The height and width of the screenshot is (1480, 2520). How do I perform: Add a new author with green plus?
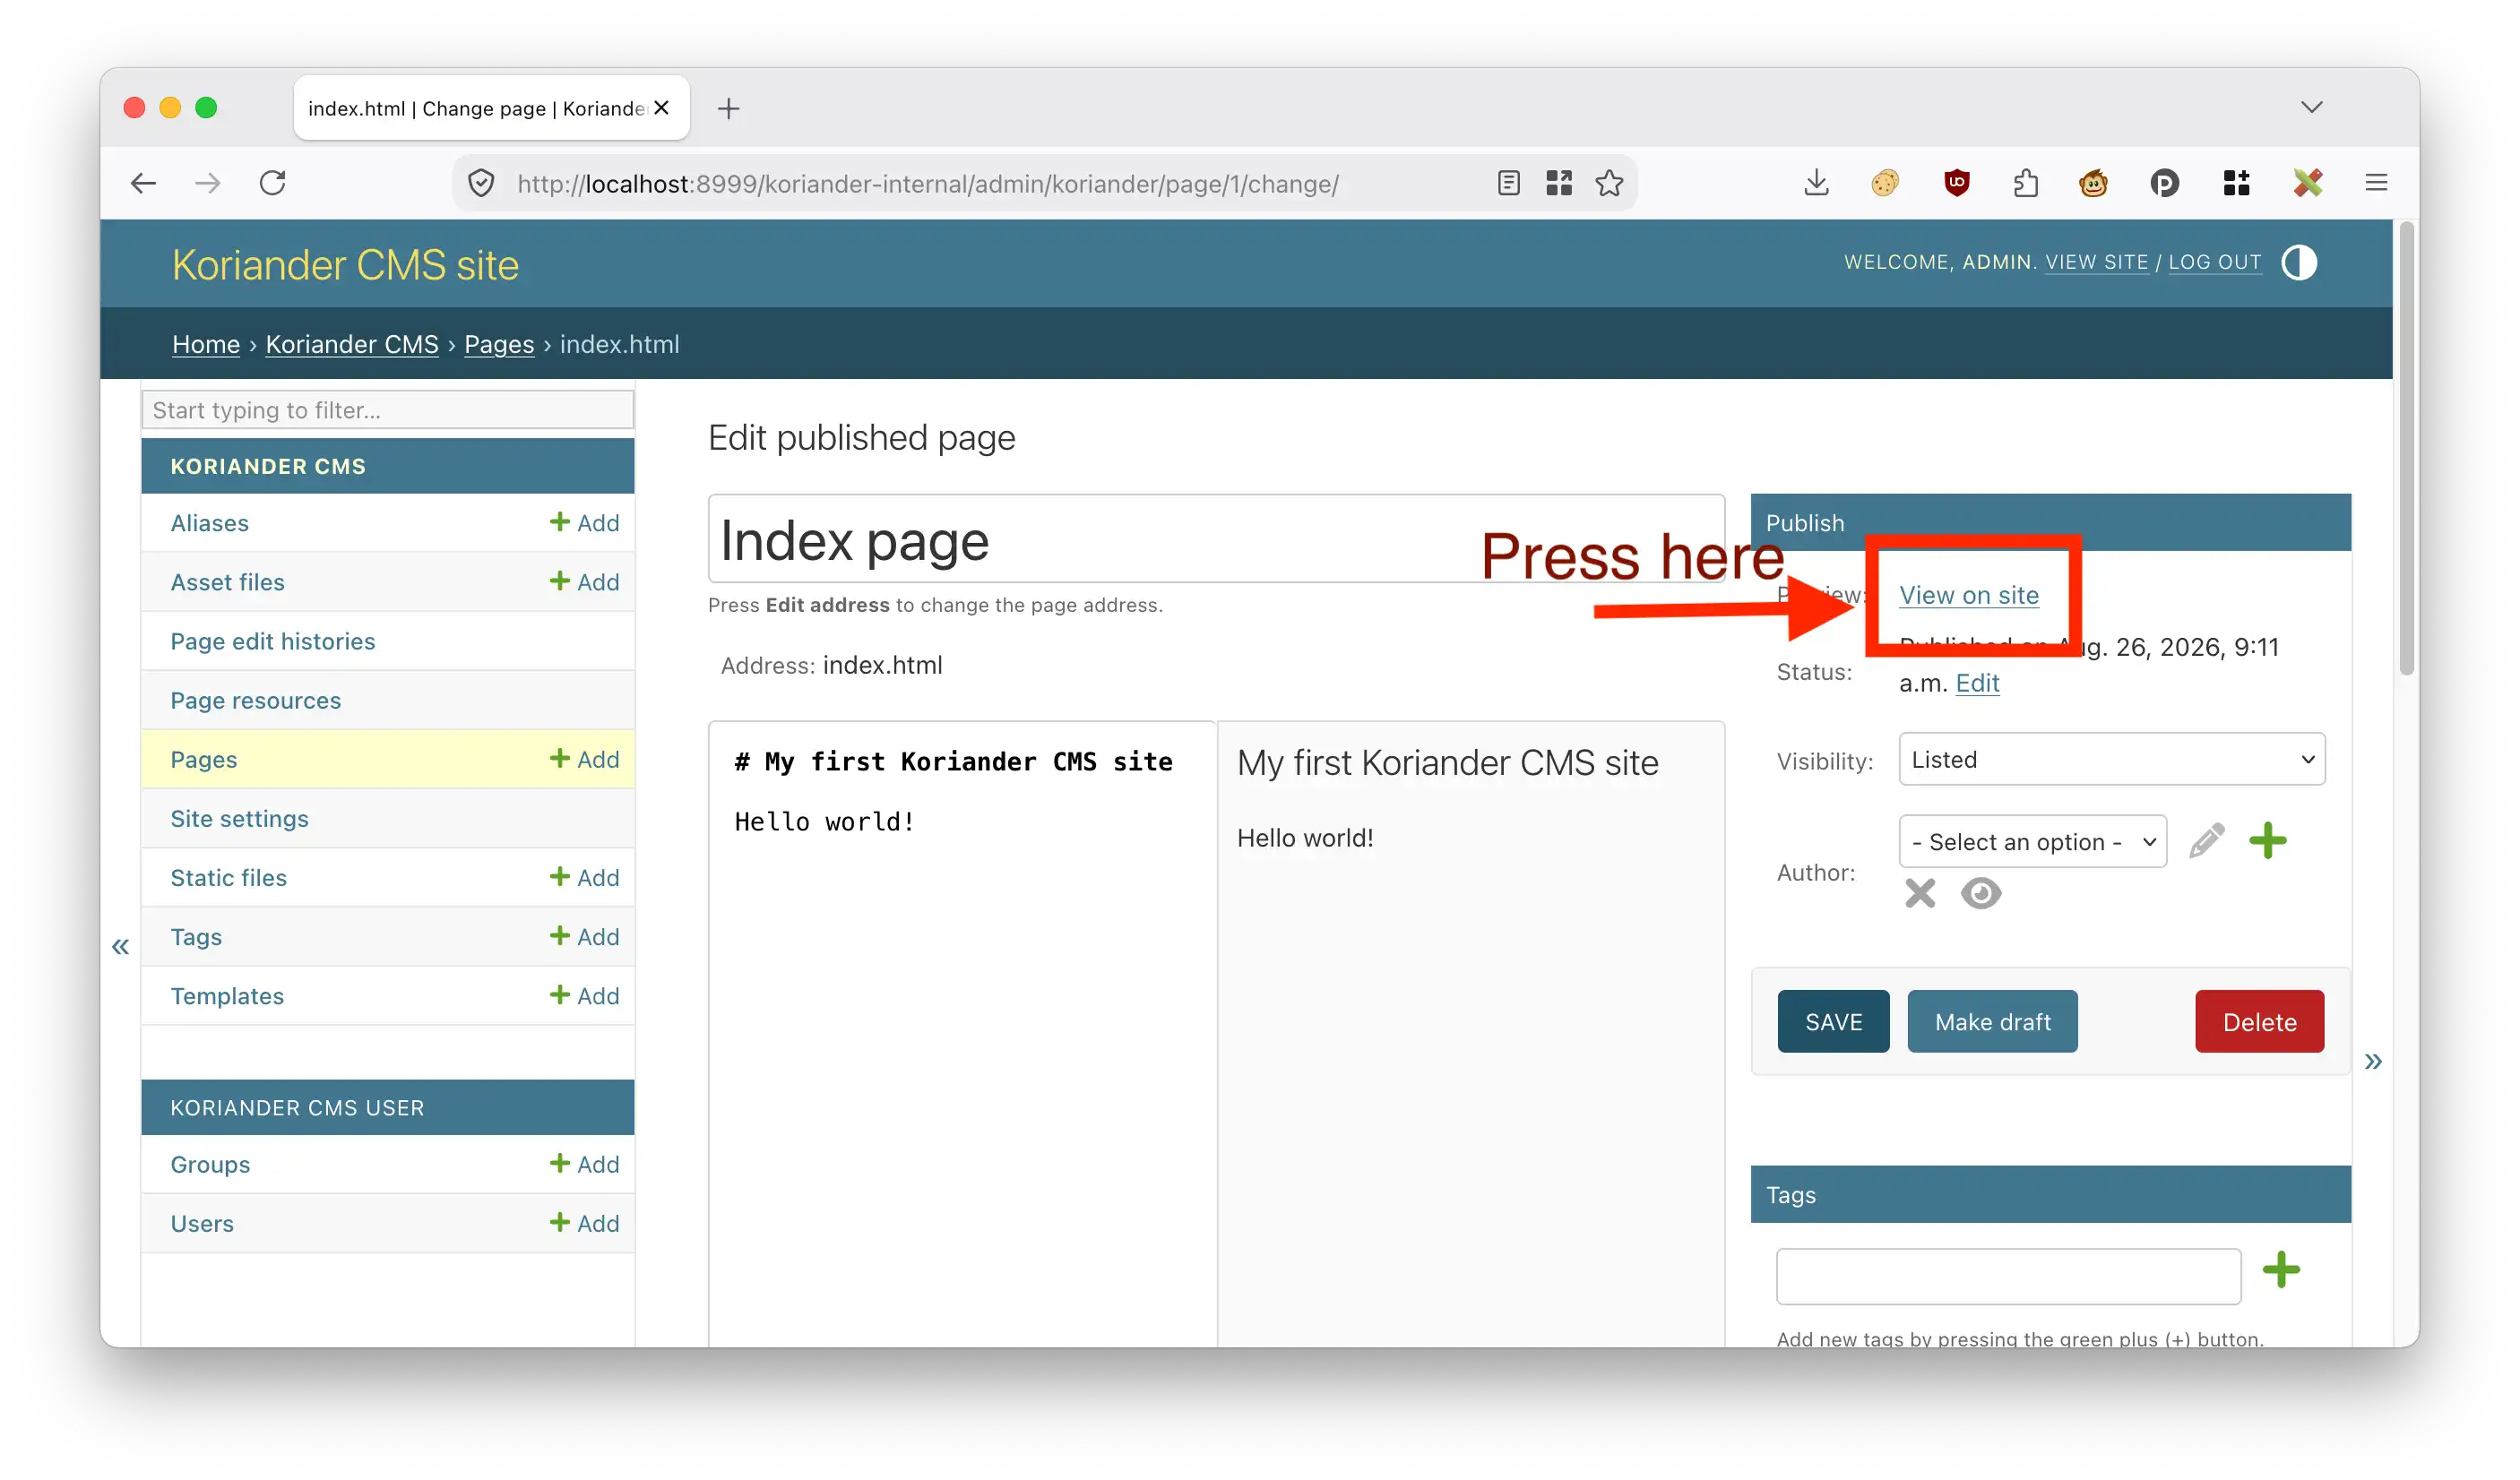[2268, 841]
